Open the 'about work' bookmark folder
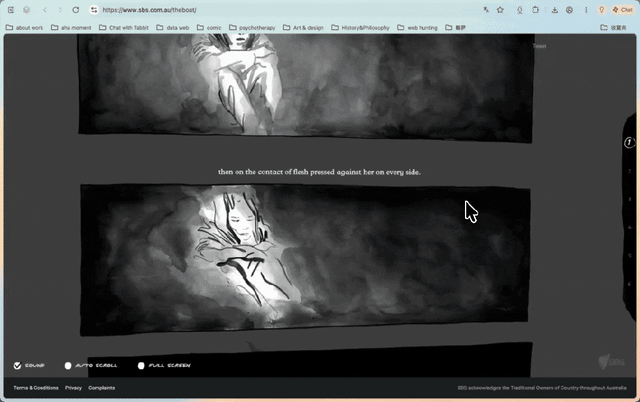640x402 pixels. click(24, 28)
